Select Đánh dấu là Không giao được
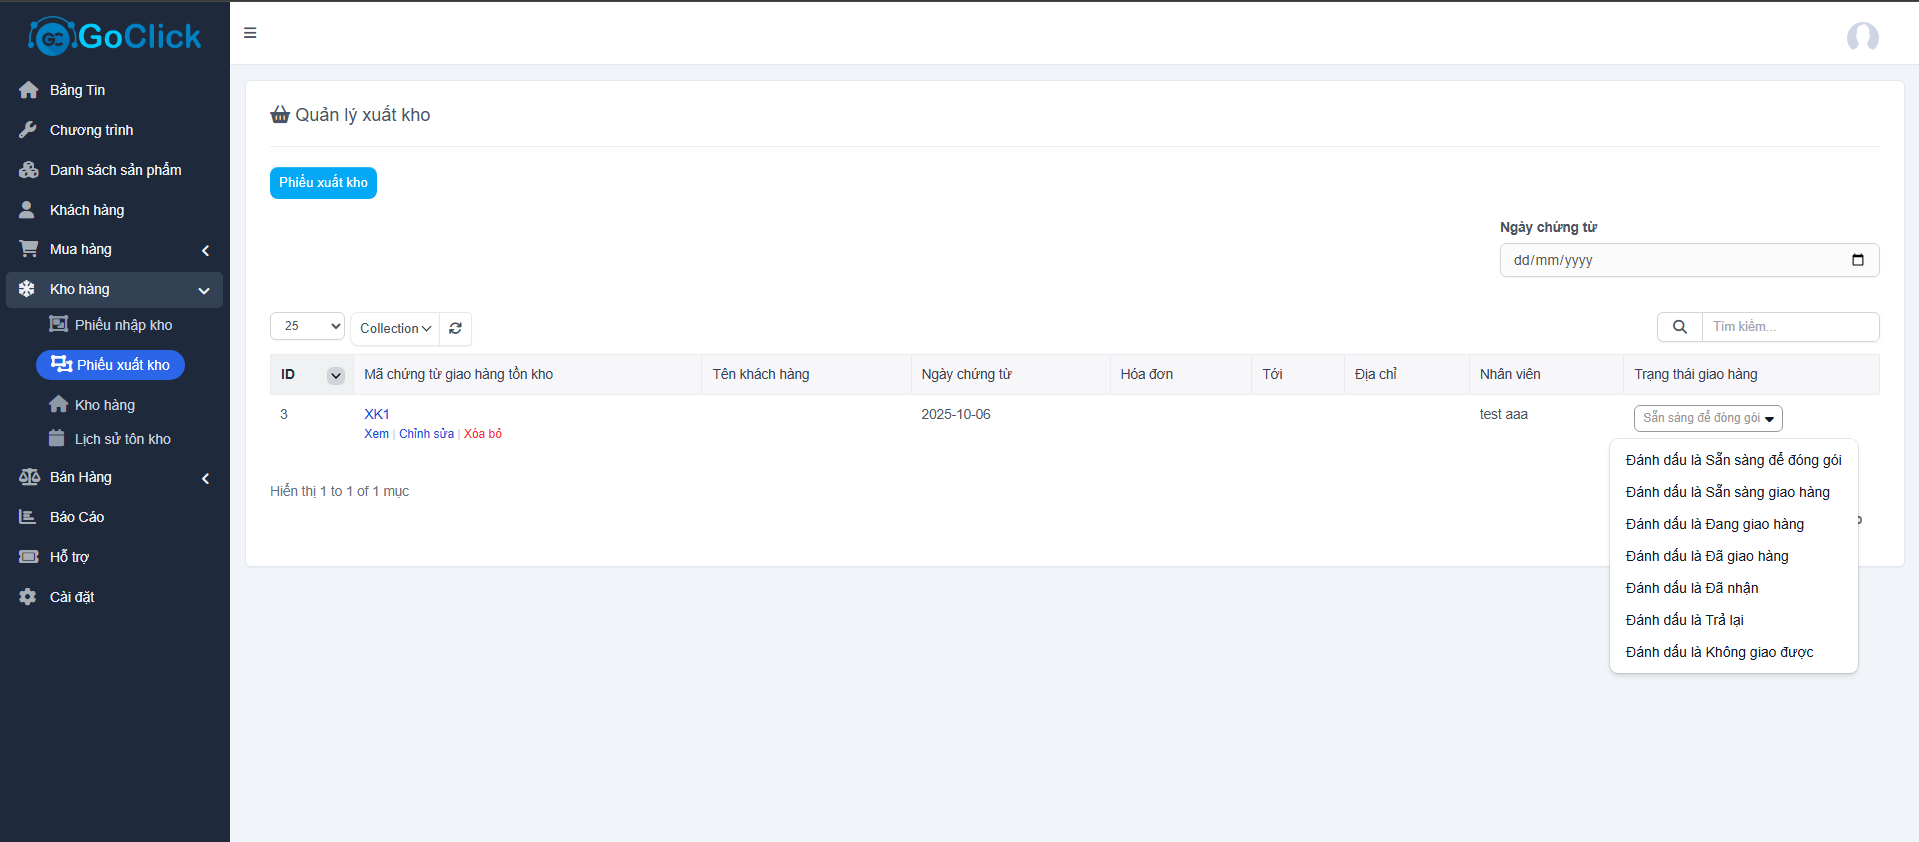 click(1719, 652)
